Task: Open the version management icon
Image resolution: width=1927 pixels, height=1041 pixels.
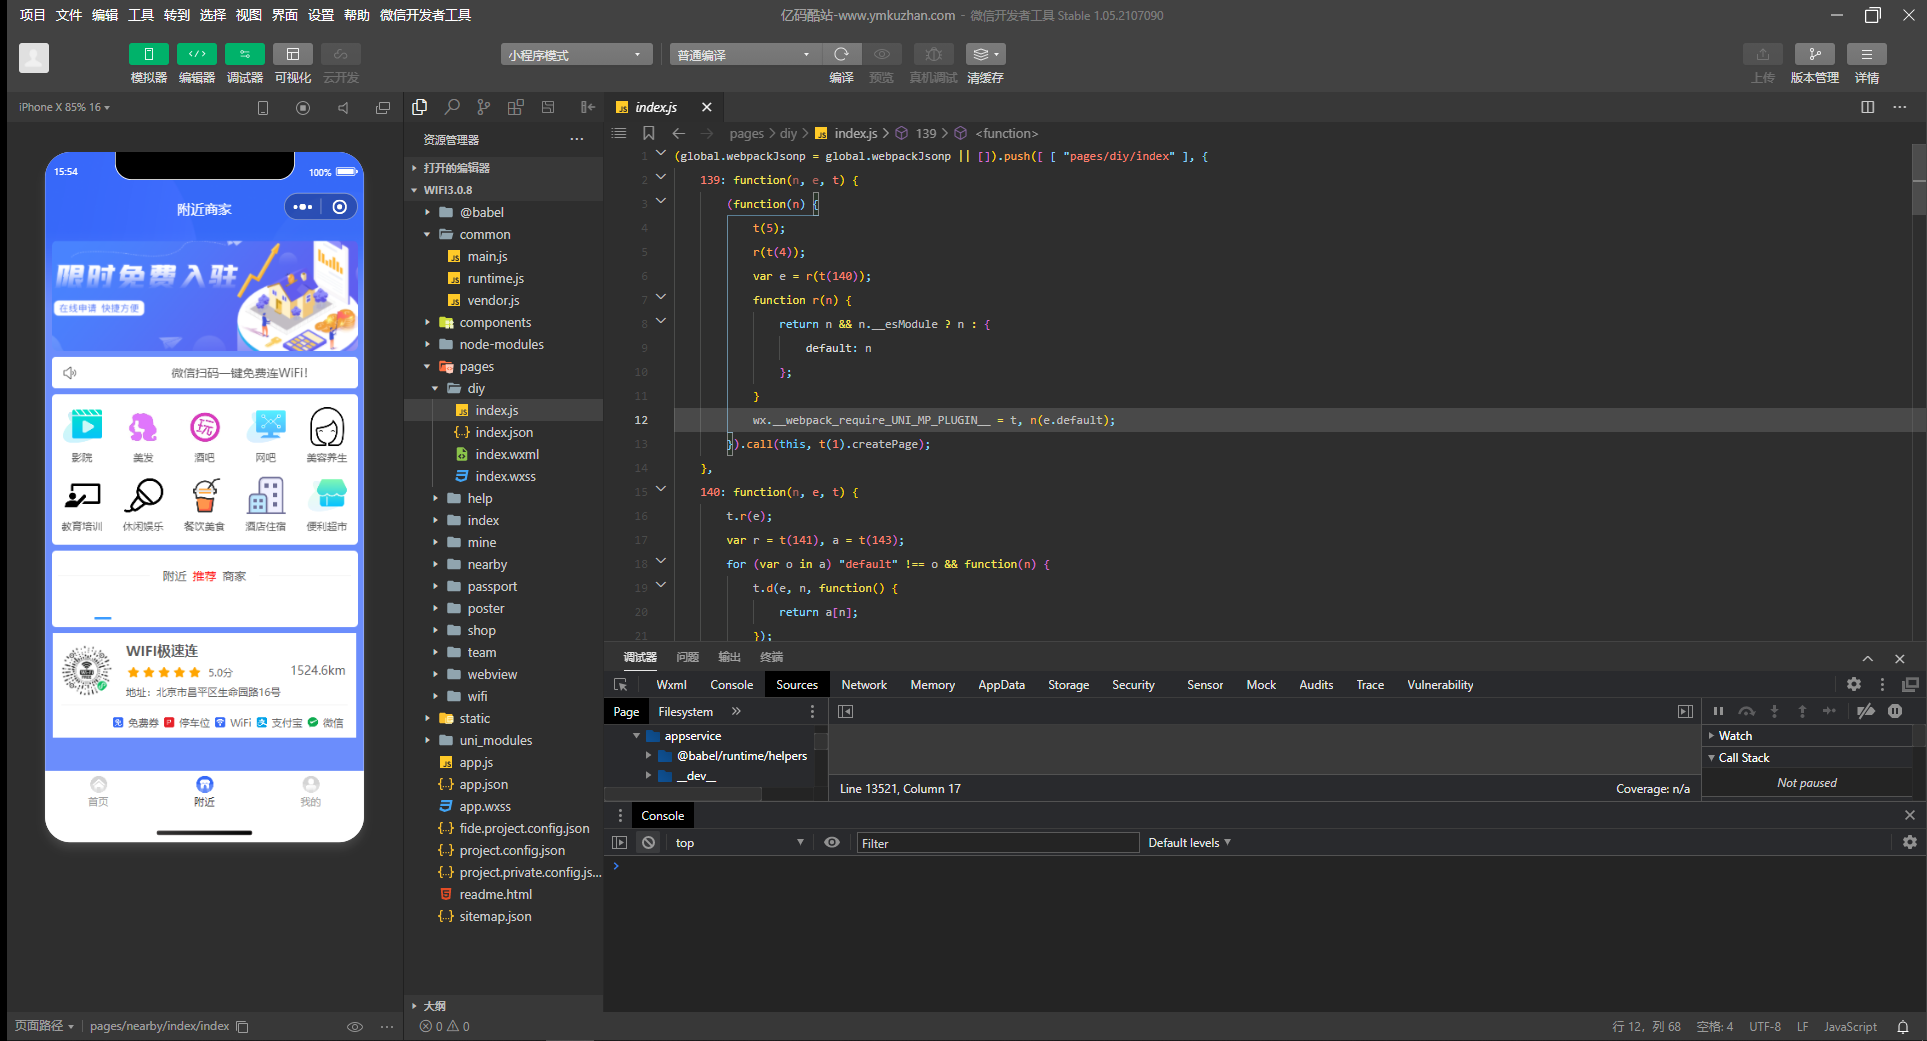Action: [x=1815, y=54]
